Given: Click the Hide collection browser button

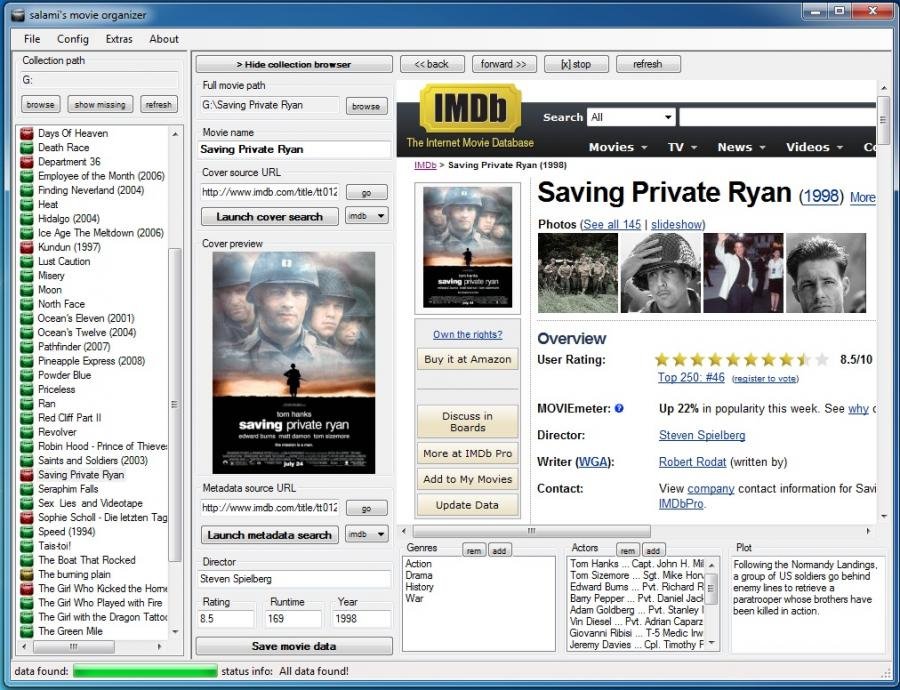Looking at the screenshot, I should point(294,64).
